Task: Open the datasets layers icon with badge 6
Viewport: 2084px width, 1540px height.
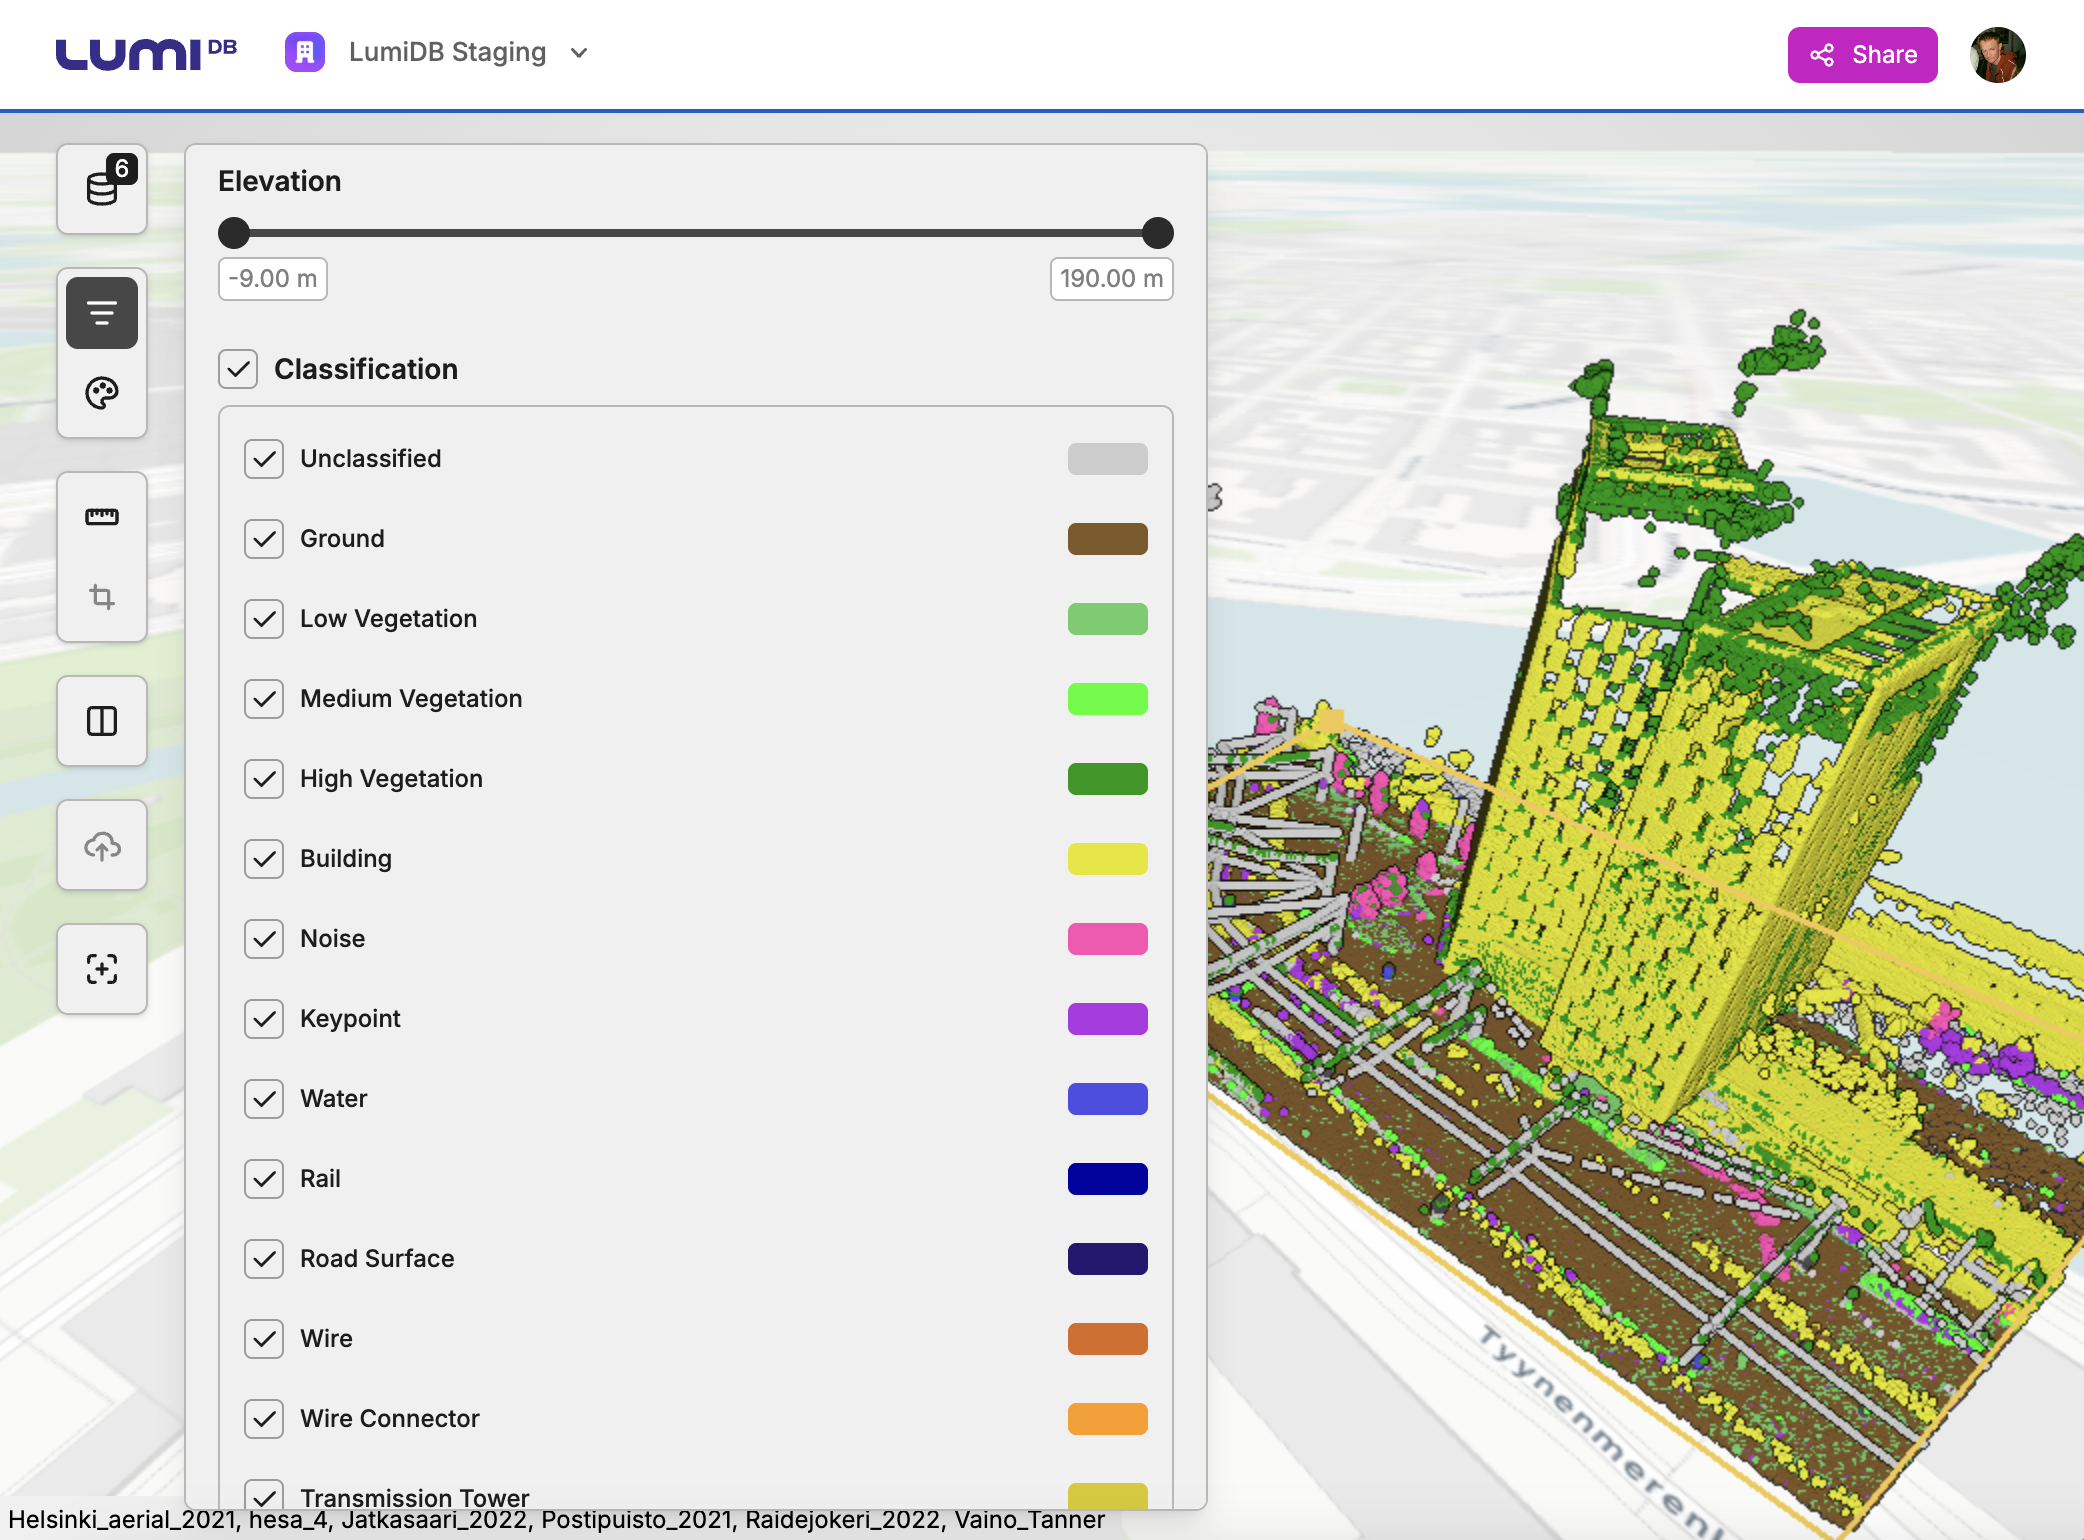Action: [x=102, y=188]
